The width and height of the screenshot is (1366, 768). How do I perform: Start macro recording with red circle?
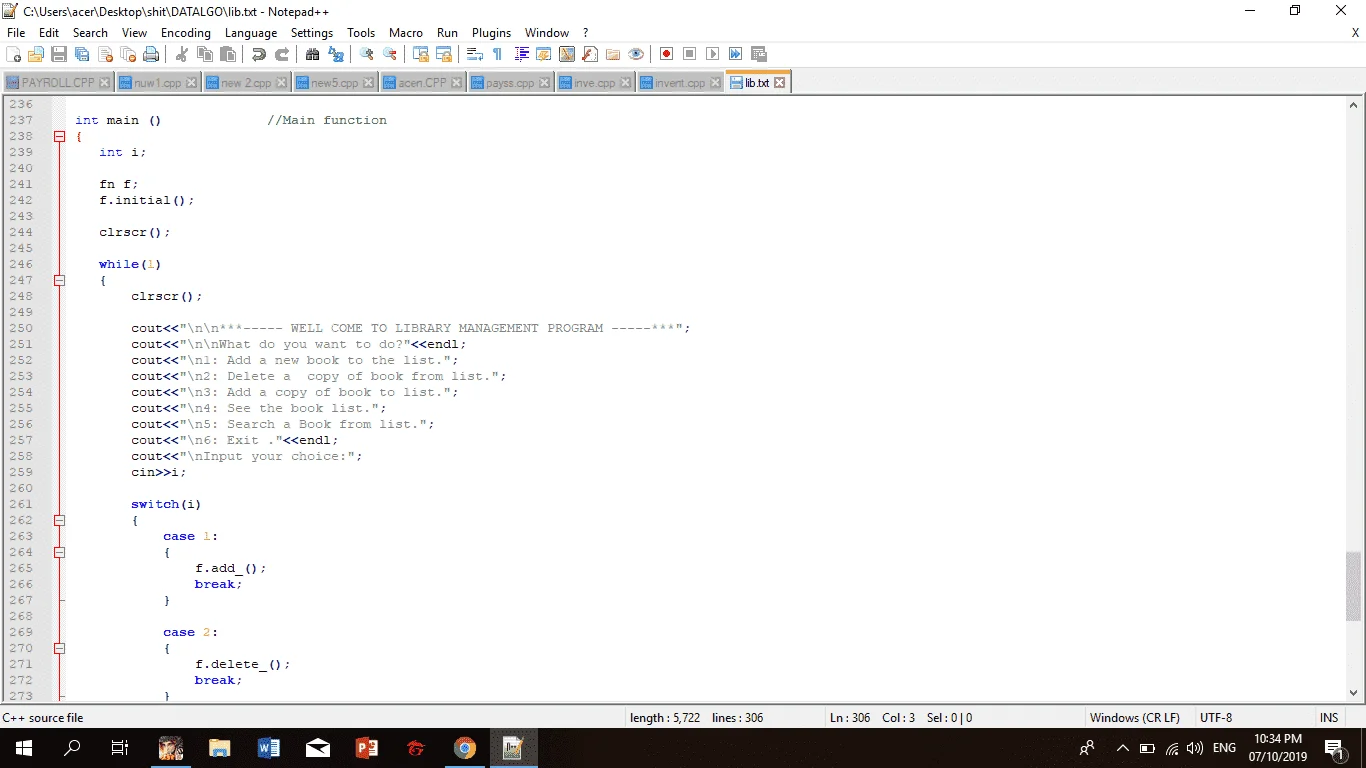tap(666, 54)
